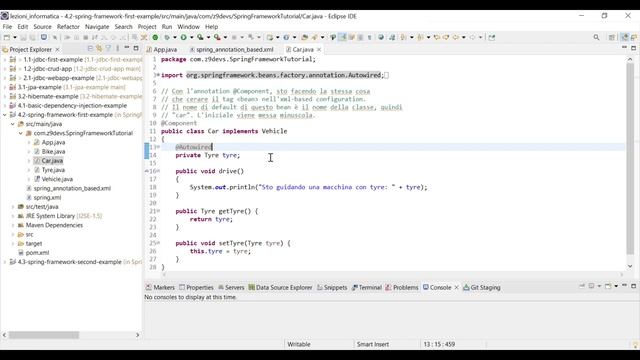The width and height of the screenshot is (640, 360).
Task: Switch to the Problems tab
Action: coord(402,287)
